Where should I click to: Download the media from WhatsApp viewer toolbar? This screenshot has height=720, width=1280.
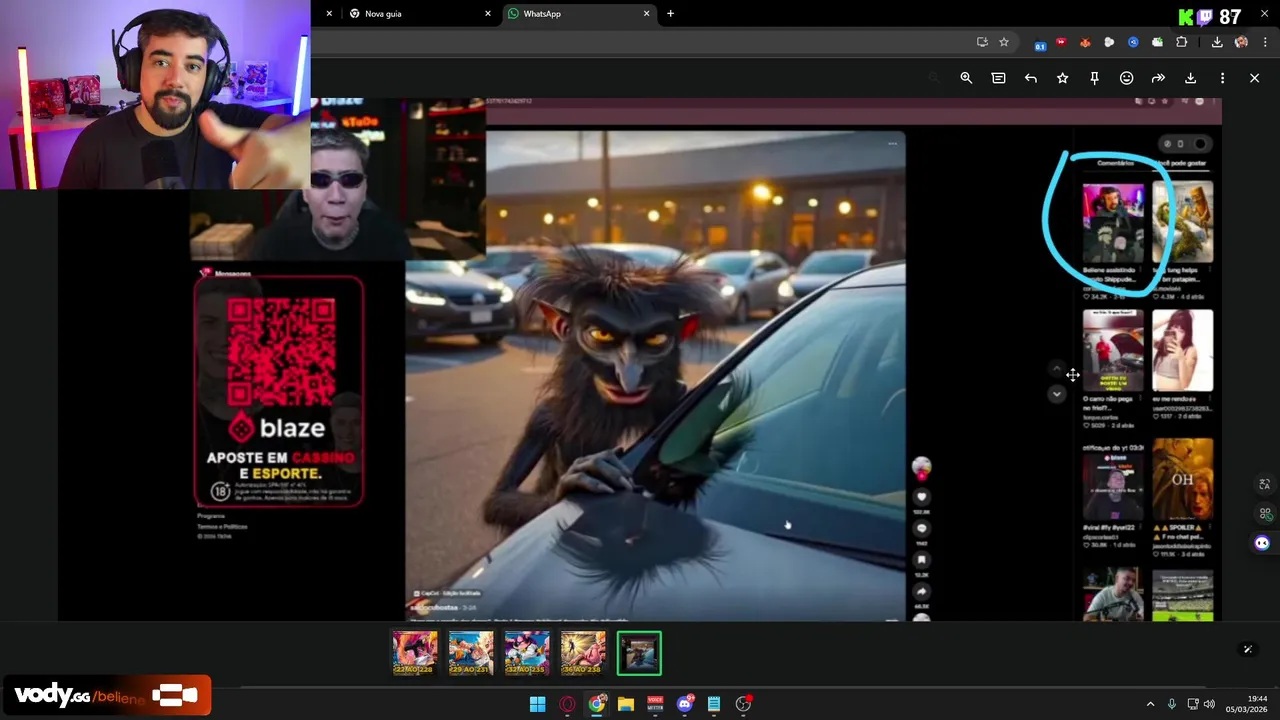(x=1190, y=78)
